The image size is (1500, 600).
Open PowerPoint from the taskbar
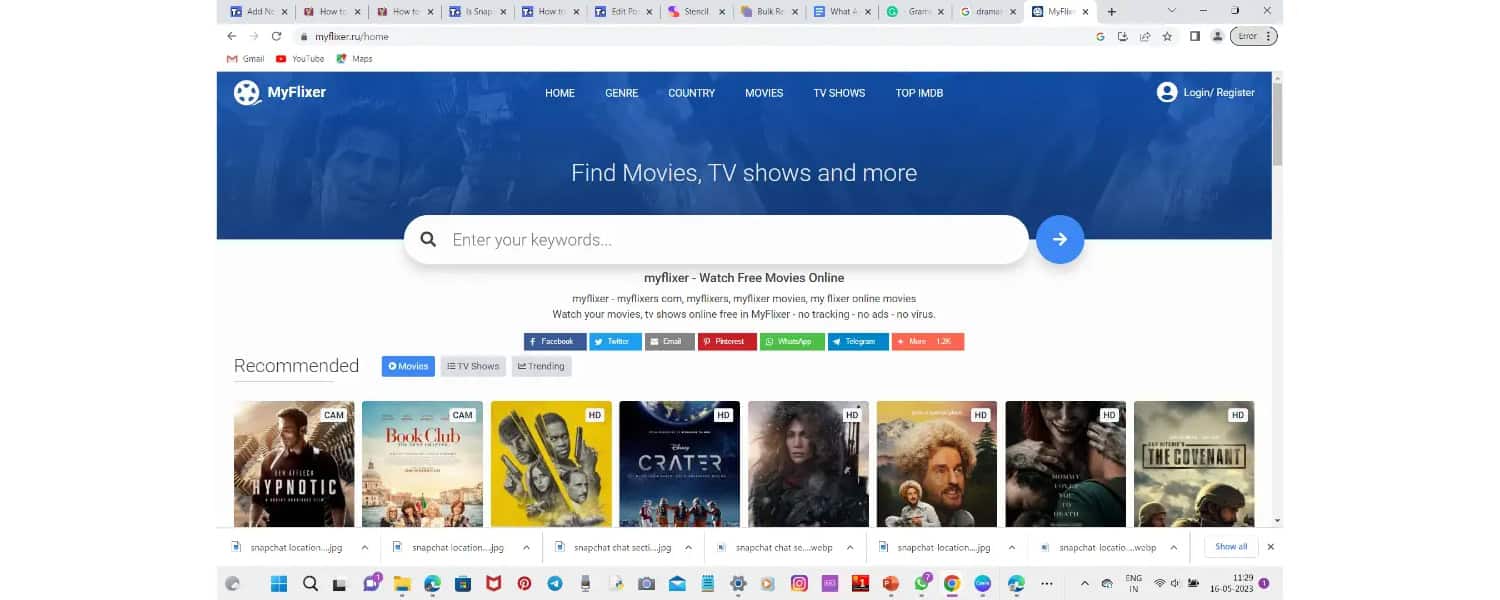pyautogui.click(x=890, y=583)
